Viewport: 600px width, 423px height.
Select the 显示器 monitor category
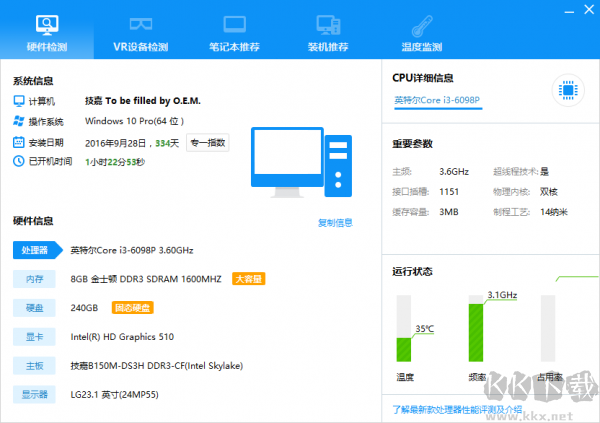coord(34,394)
